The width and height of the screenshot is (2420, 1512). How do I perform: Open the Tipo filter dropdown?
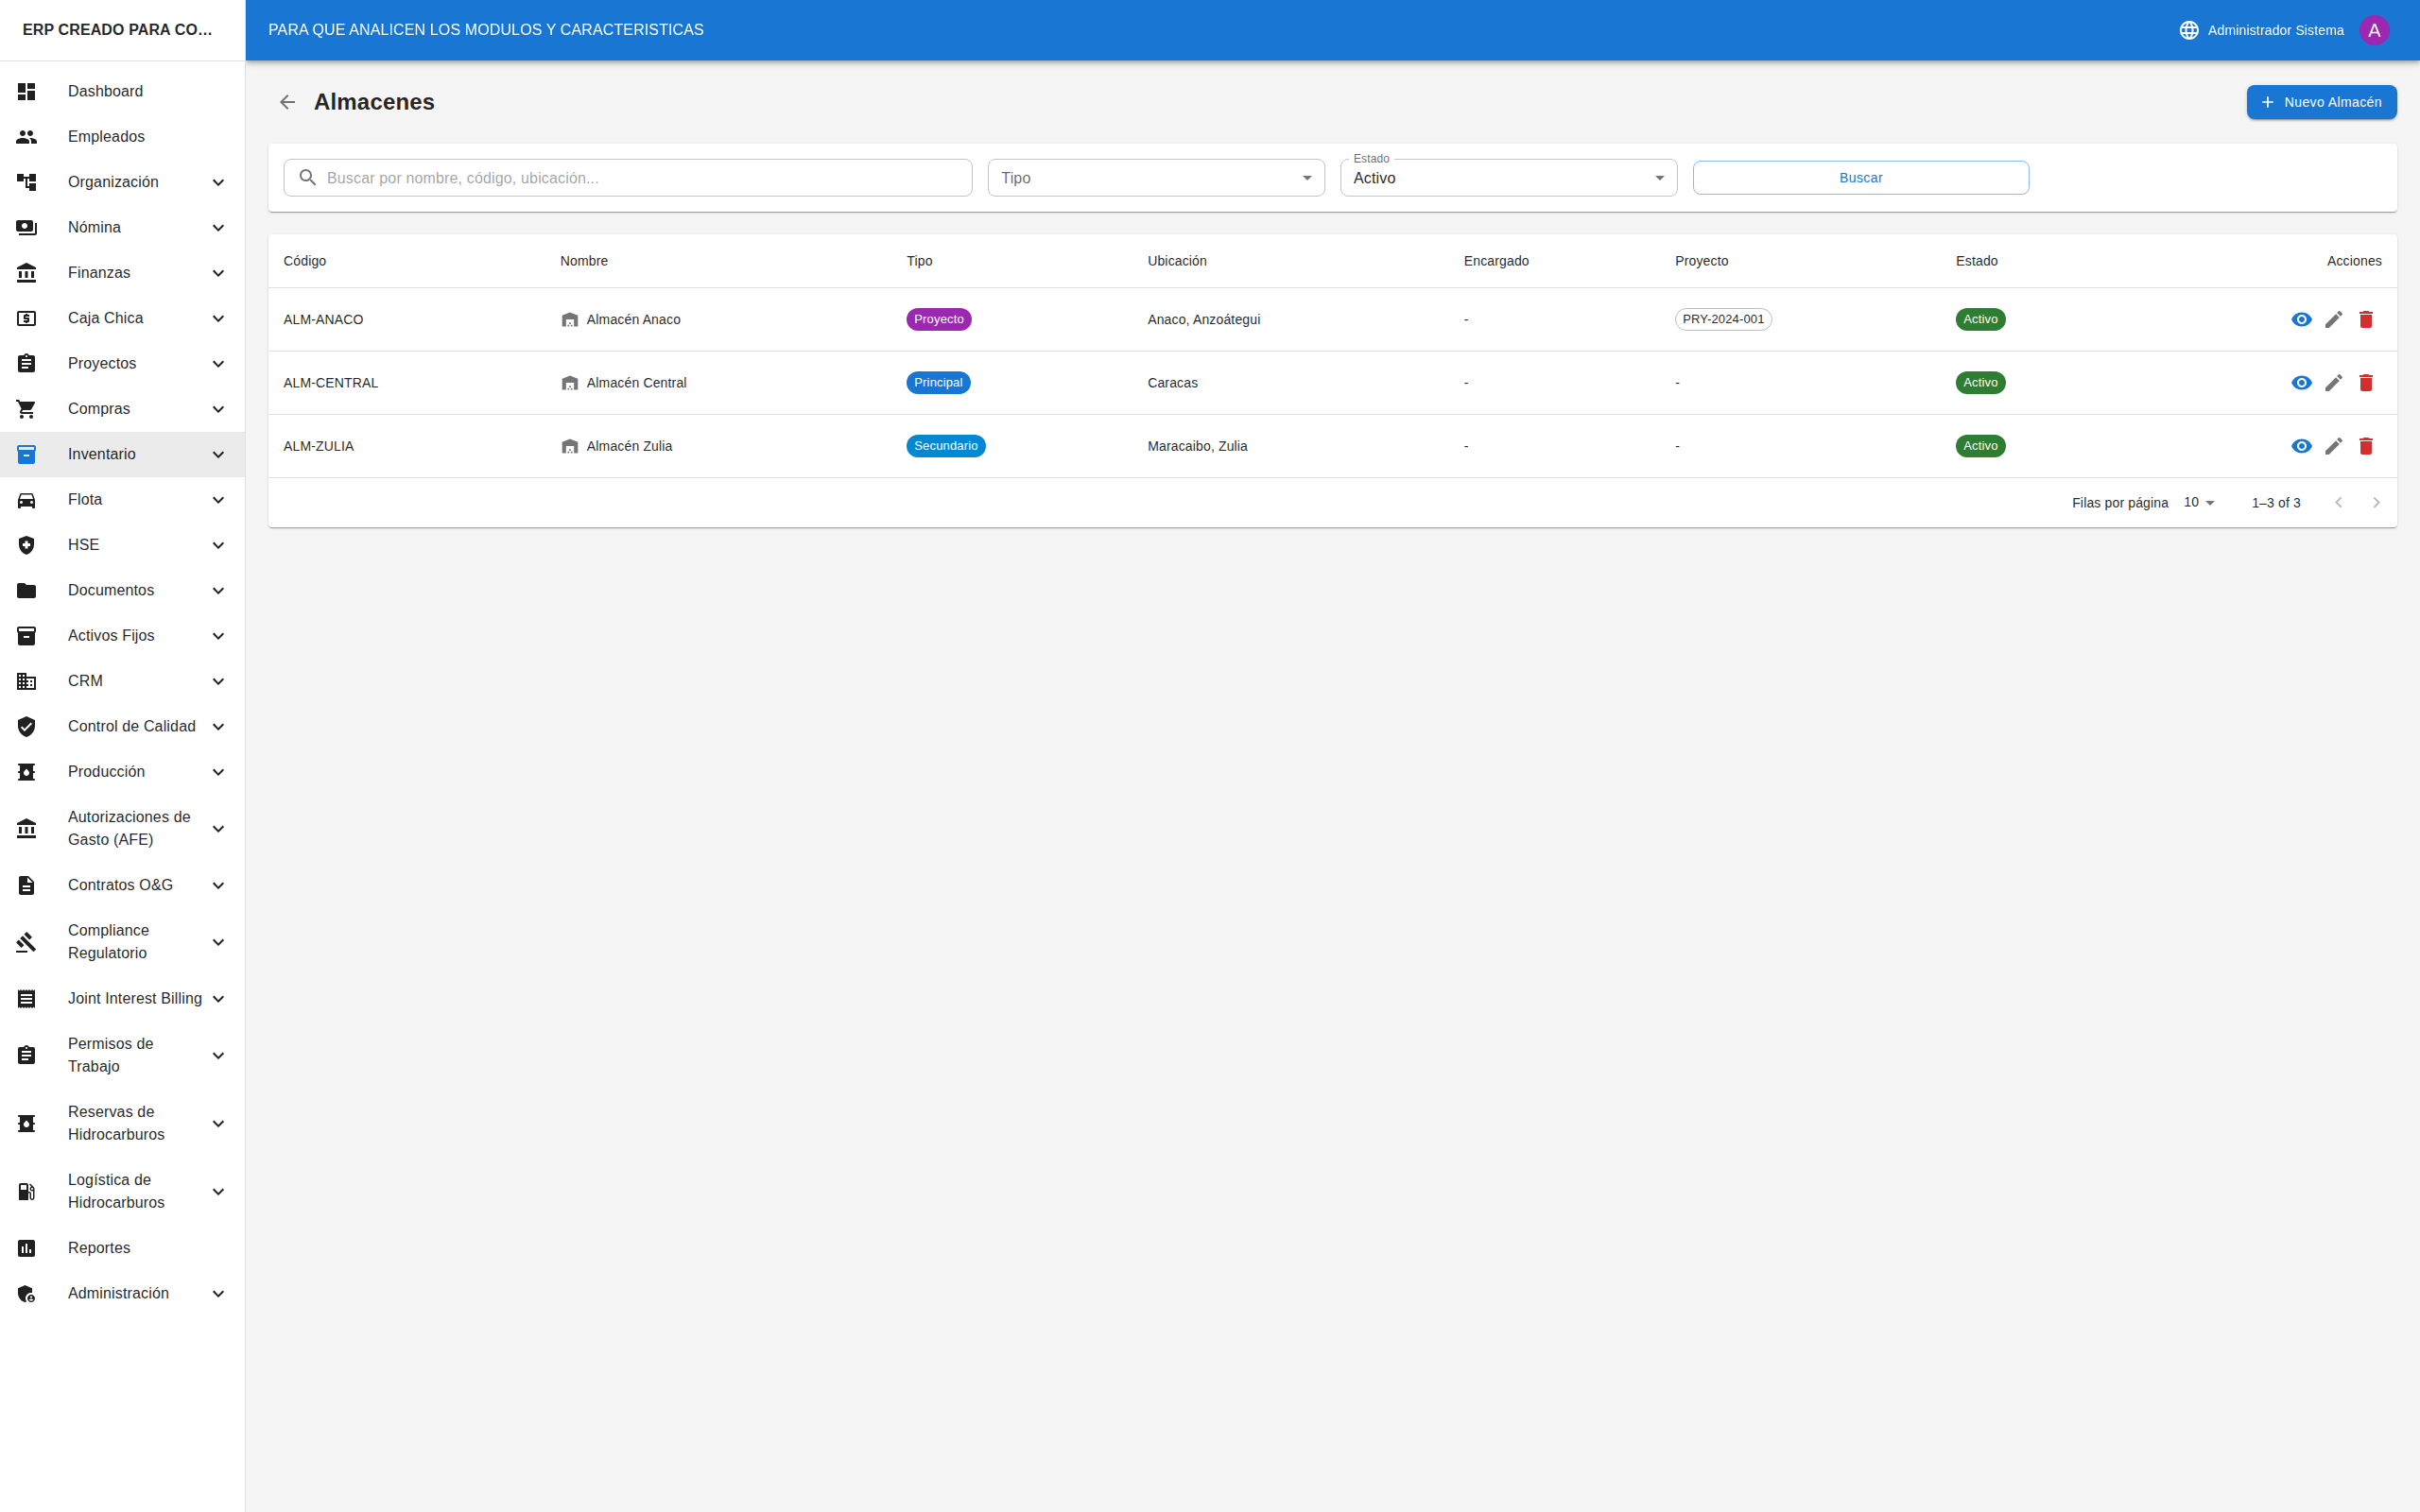coord(1155,178)
